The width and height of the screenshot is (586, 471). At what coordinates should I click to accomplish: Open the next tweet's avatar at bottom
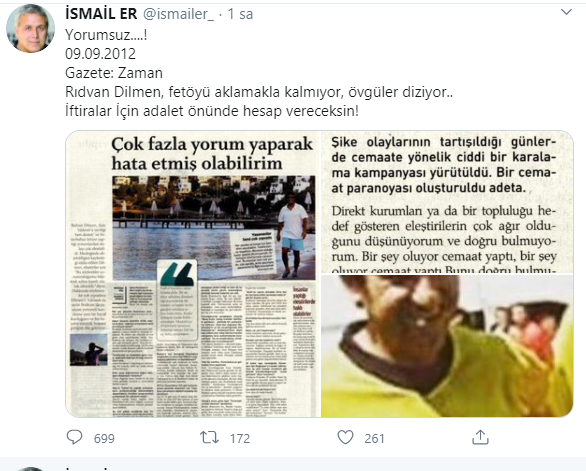(x=30, y=469)
